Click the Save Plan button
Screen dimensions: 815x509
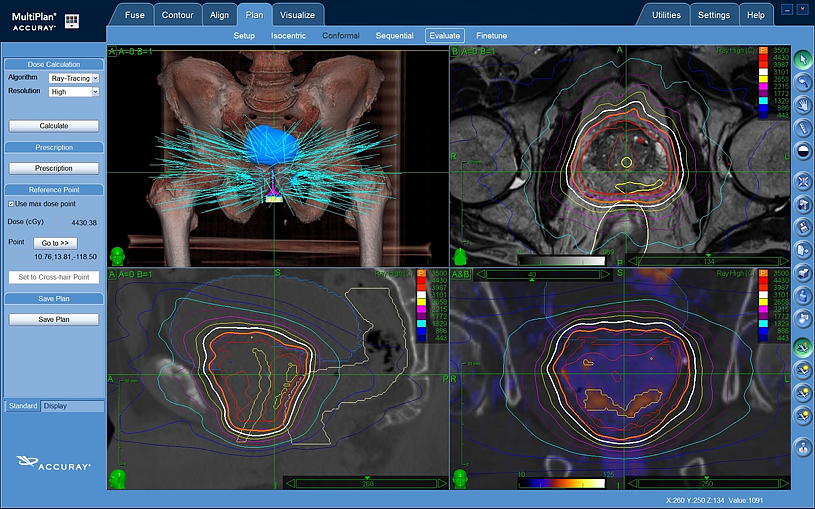point(54,319)
